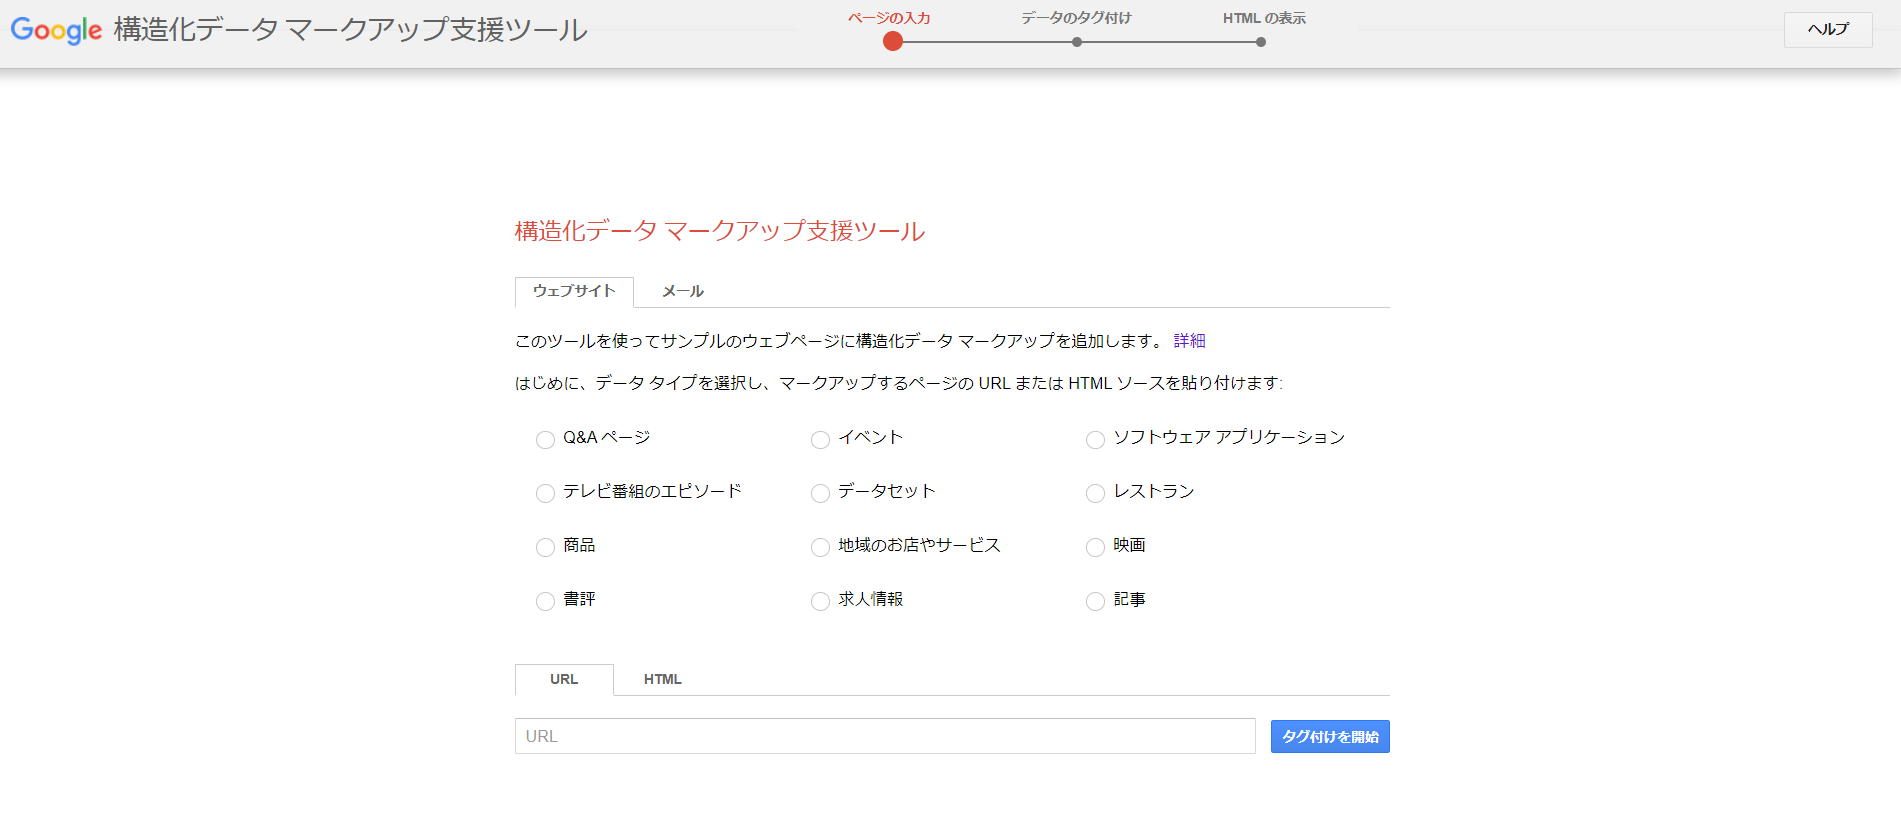This screenshot has height=814, width=1901.
Task: Focus the URL text field
Action: 885,736
